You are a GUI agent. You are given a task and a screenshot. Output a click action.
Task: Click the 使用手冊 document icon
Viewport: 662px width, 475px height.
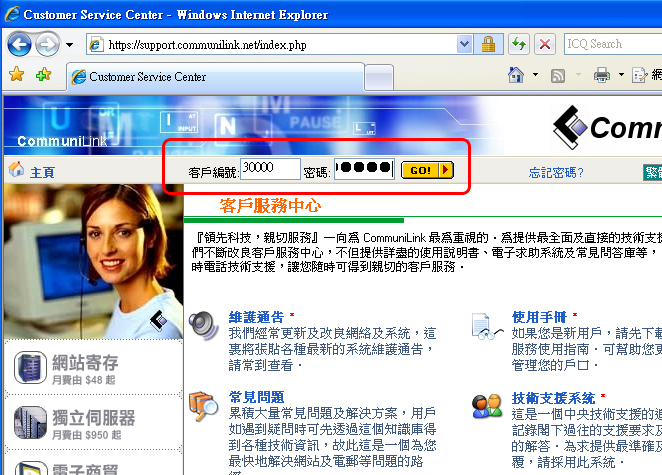coord(487,326)
